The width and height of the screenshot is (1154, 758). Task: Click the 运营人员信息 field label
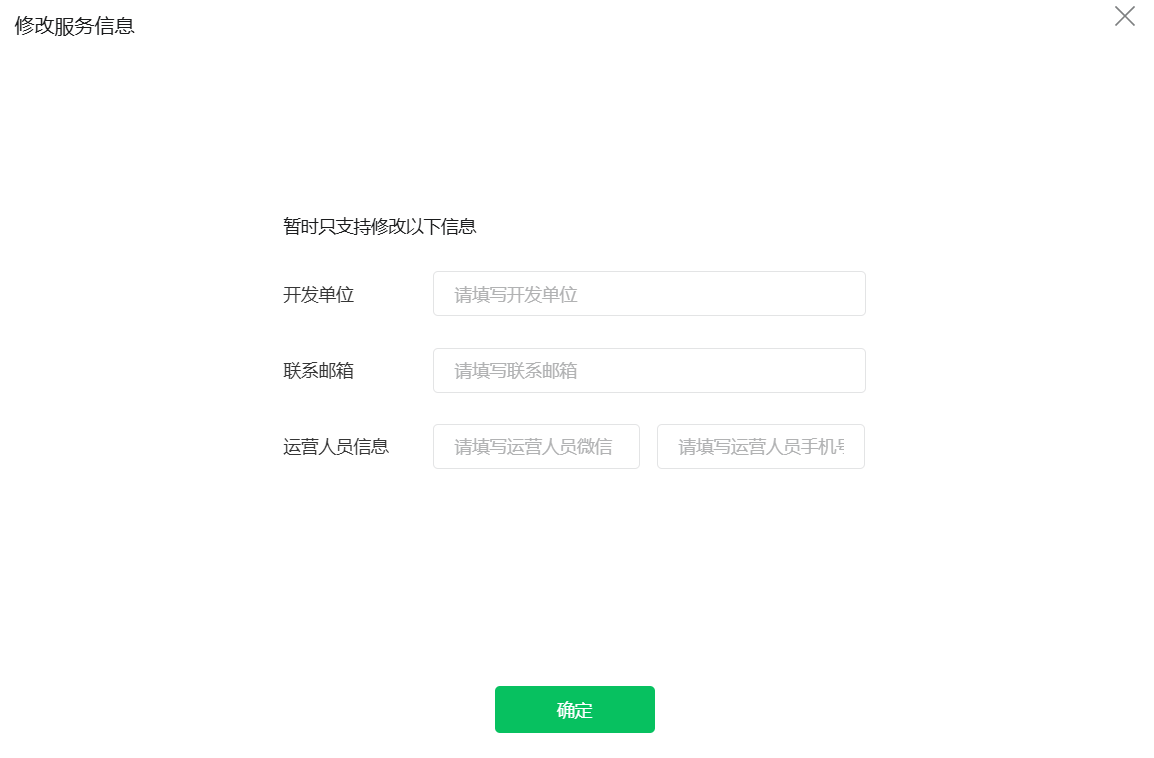tap(336, 447)
